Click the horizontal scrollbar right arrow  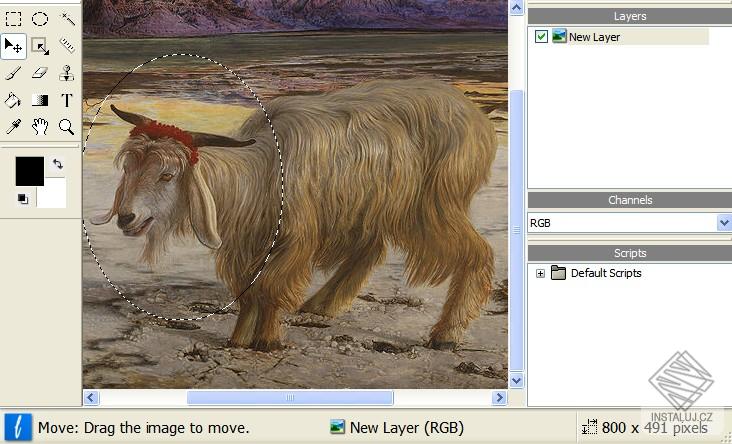pyautogui.click(x=500, y=398)
